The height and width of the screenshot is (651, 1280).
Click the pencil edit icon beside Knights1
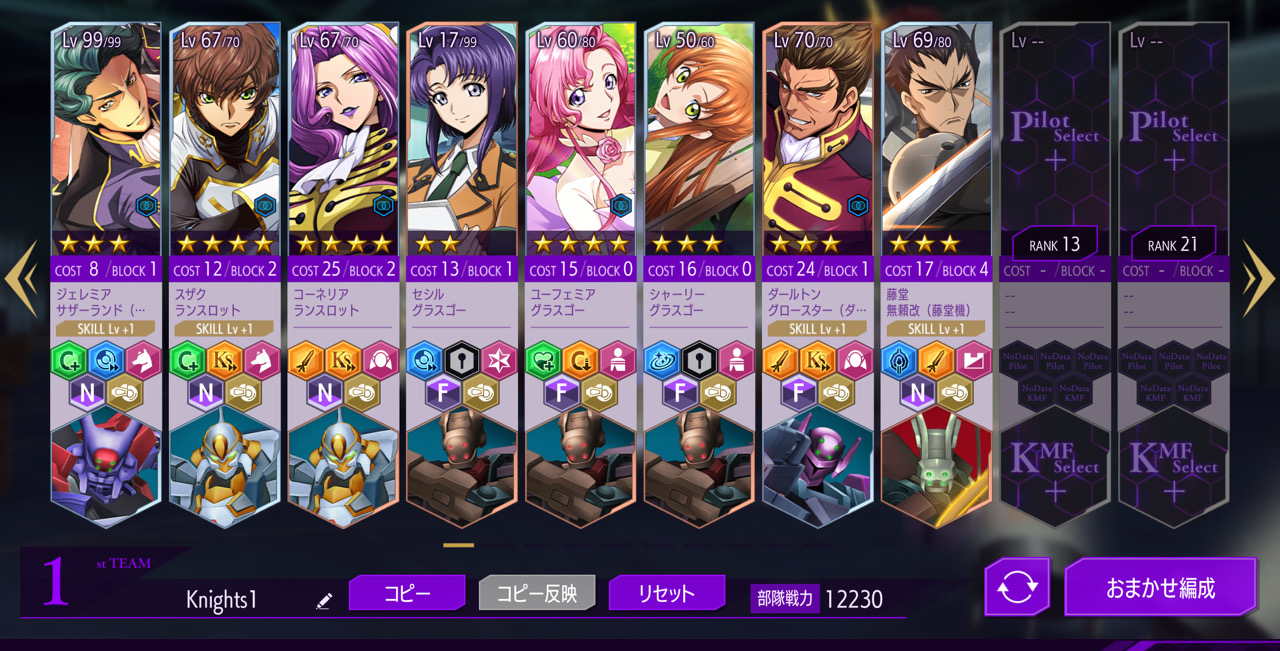click(x=323, y=601)
